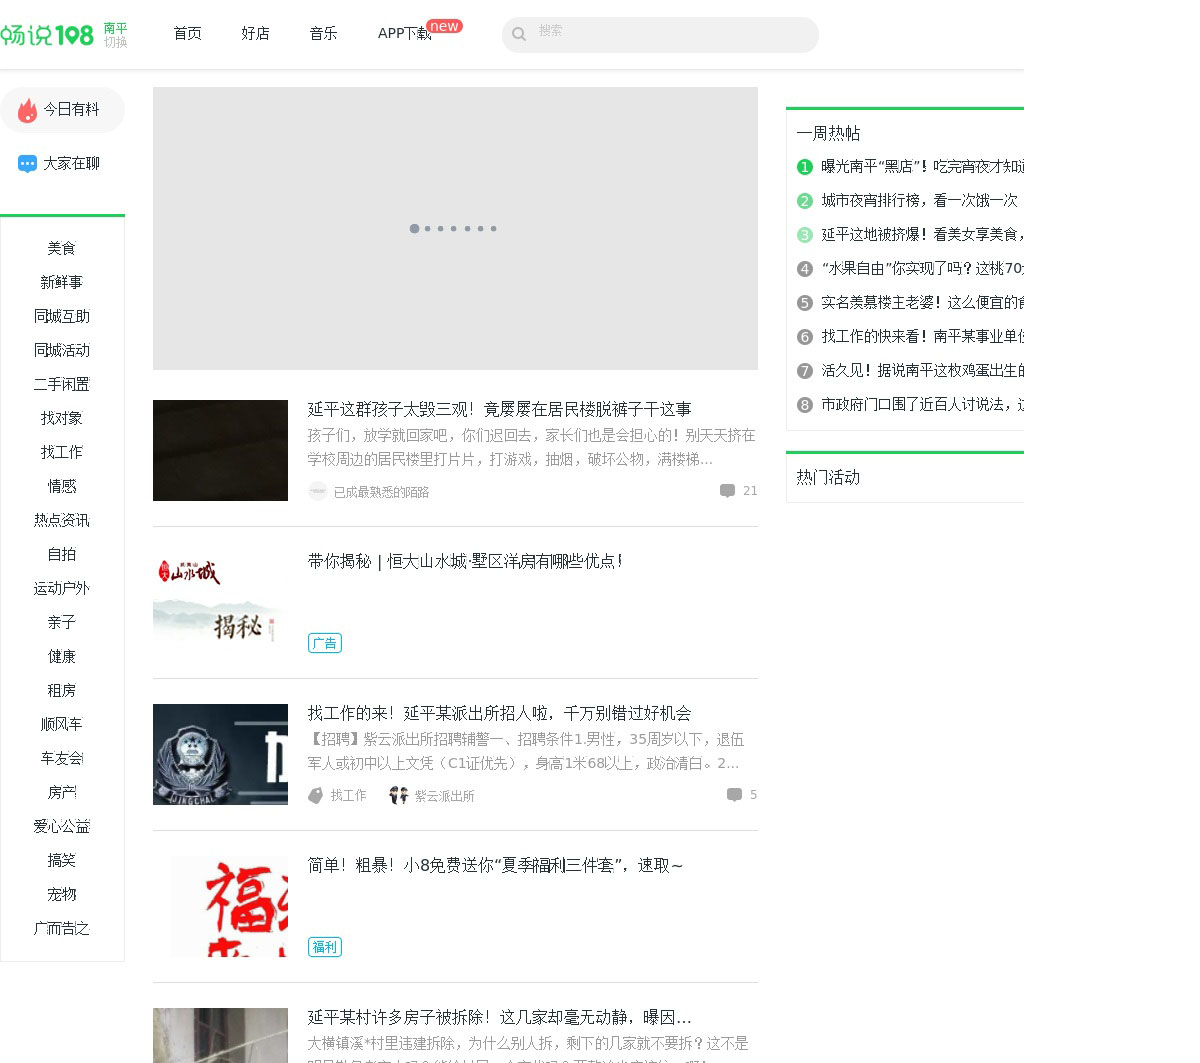
Task: Open the 健康 category
Action: (62, 656)
